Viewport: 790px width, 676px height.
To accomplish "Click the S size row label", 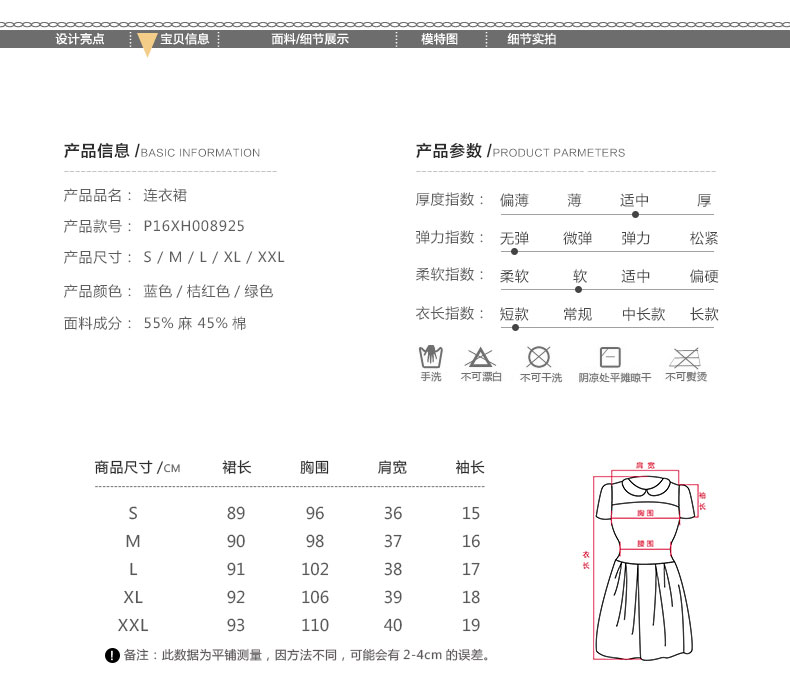I will tap(133, 513).
